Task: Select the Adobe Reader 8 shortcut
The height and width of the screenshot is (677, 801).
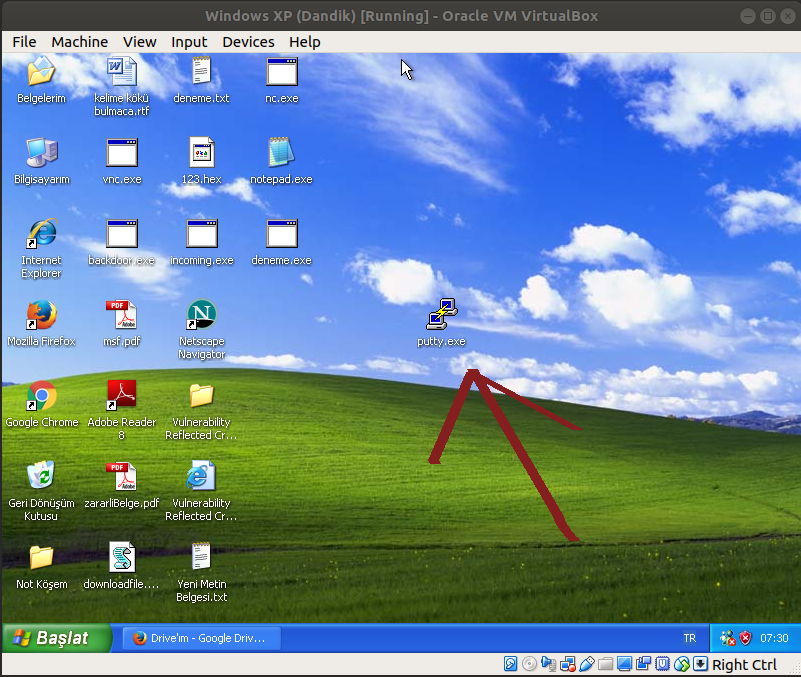Action: click(x=122, y=395)
